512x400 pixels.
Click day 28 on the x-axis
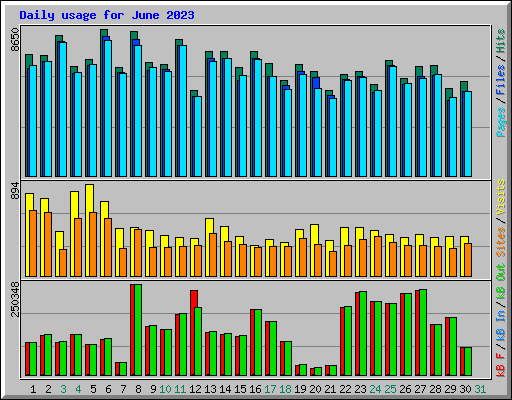[x=435, y=389]
